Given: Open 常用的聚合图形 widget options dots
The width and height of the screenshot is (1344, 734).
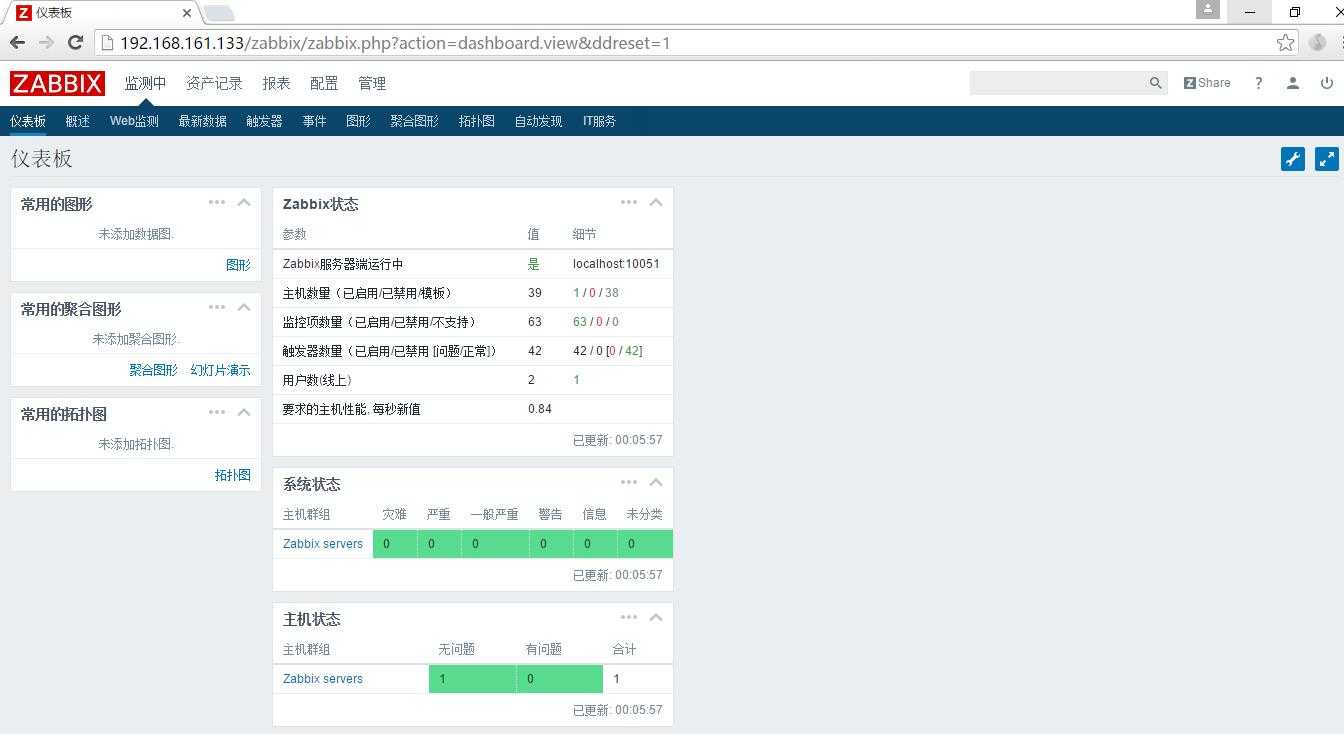Looking at the screenshot, I should (x=217, y=307).
